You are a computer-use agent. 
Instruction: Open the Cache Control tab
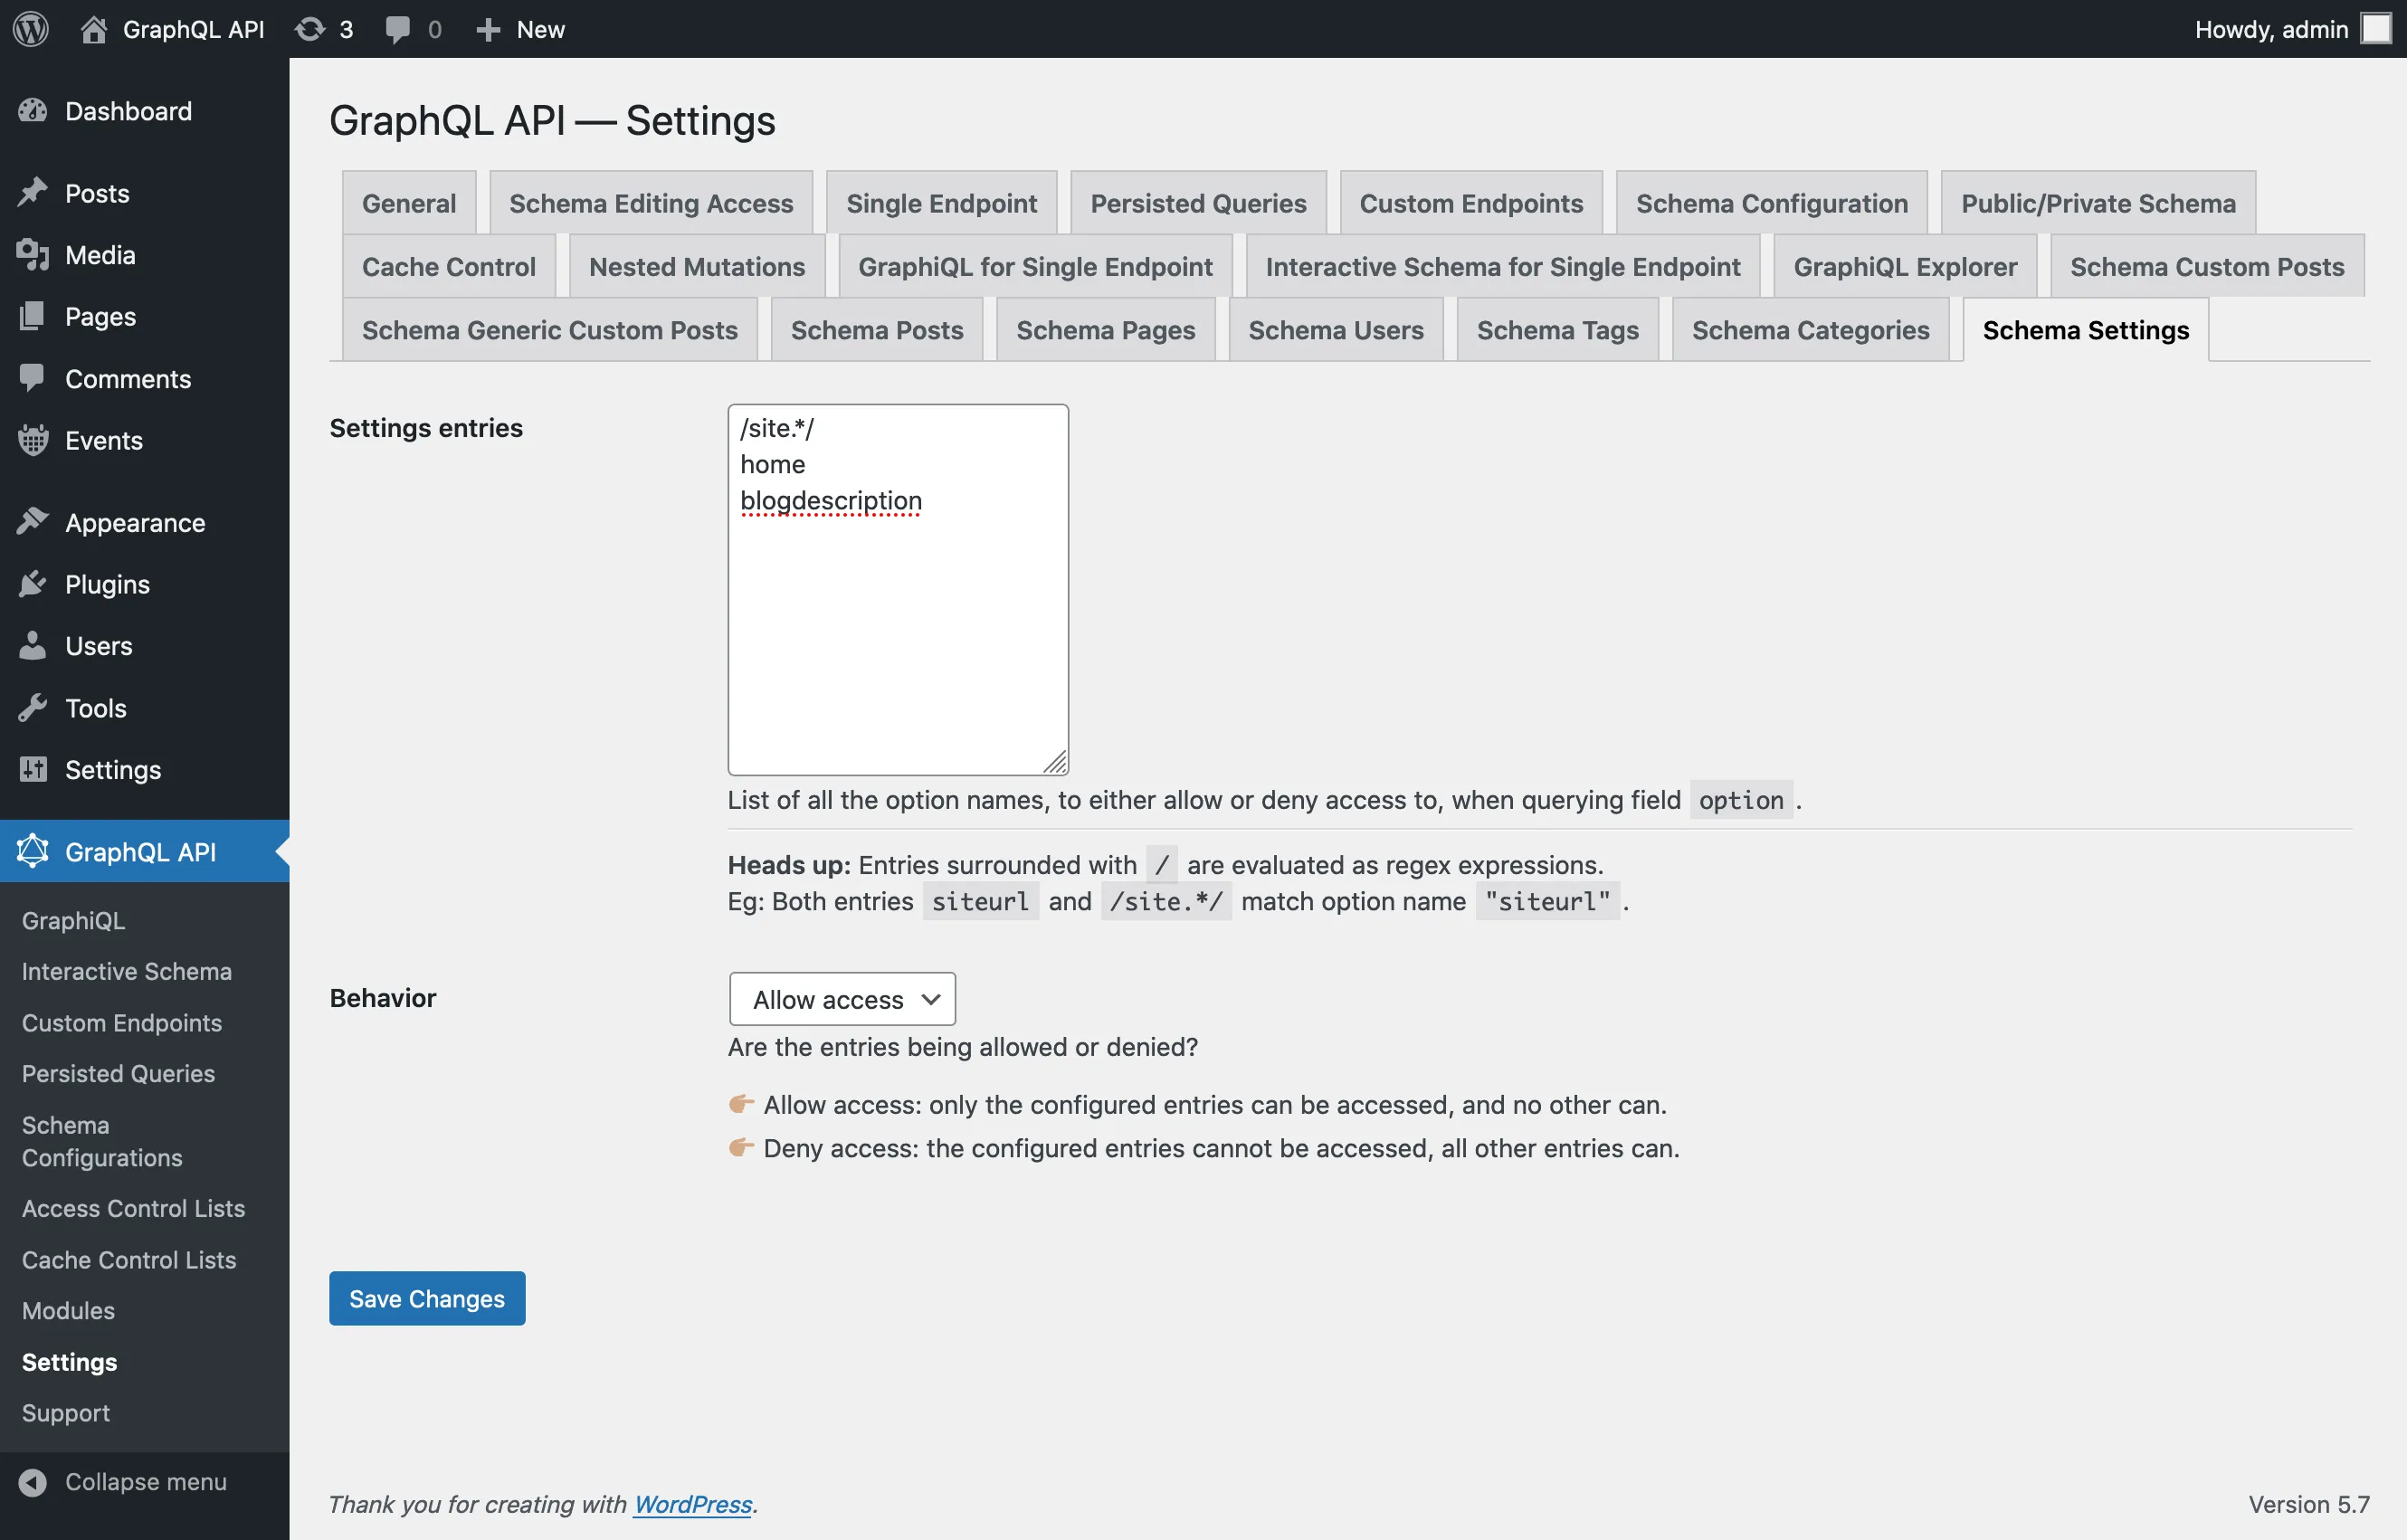click(x=449, y=266)
